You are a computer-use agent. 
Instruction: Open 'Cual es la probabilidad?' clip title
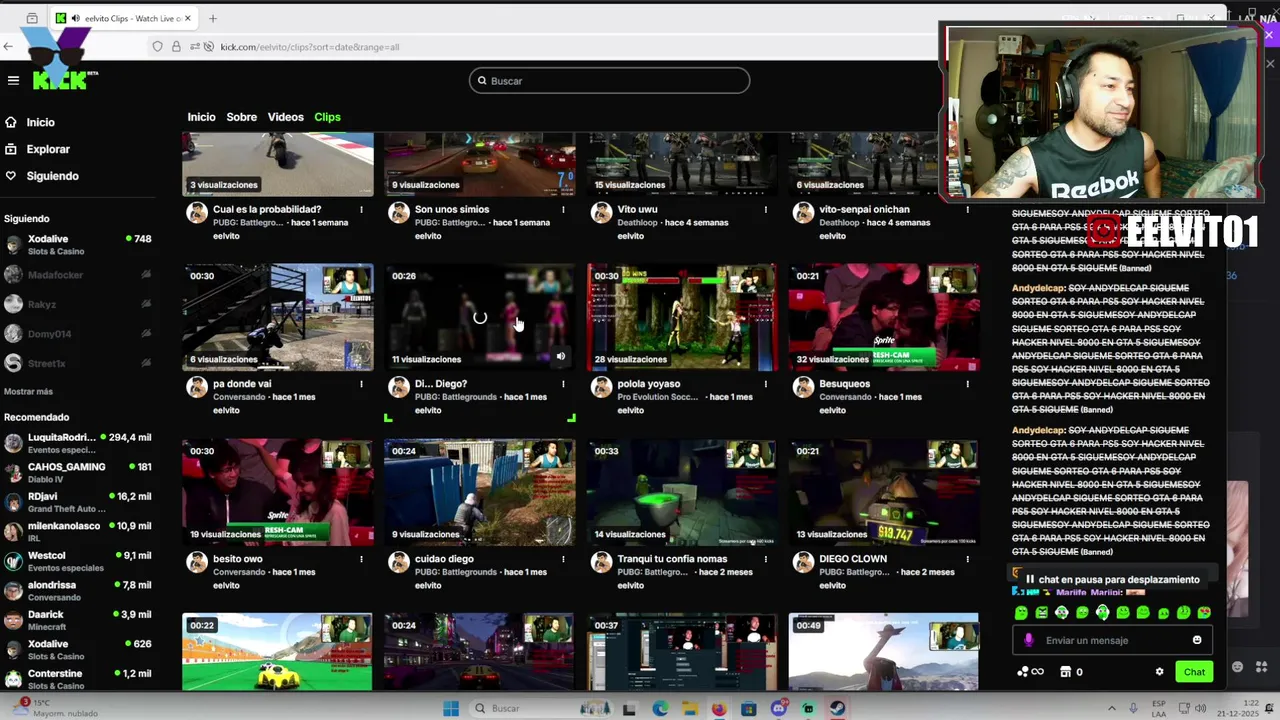267,210
